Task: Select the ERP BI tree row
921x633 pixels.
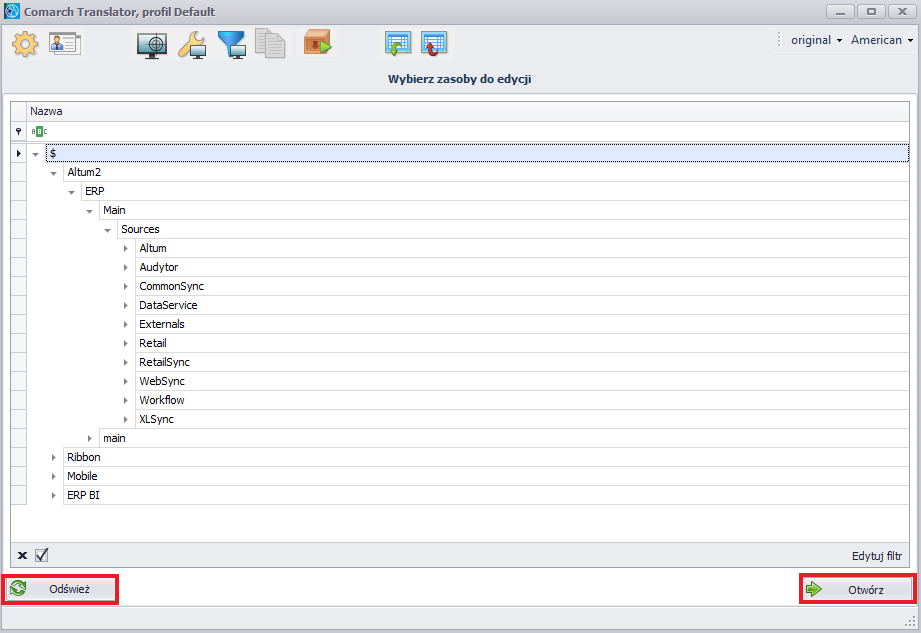Action: [x=486, y=495]
